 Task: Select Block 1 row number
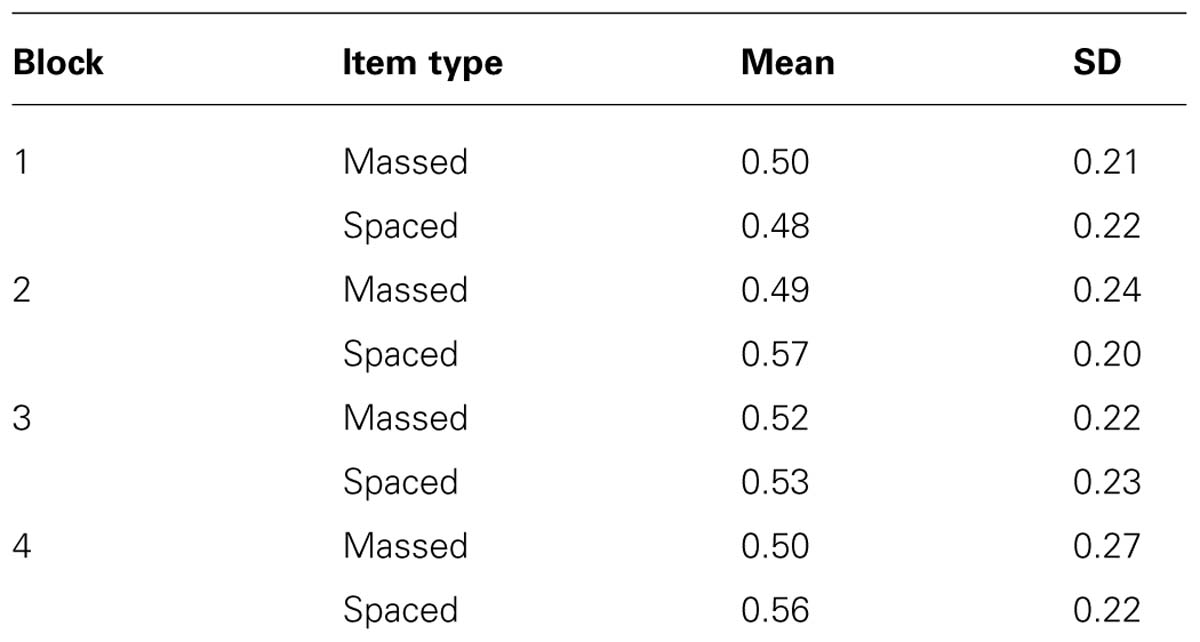pyautogui.click(x=20, y=162)
